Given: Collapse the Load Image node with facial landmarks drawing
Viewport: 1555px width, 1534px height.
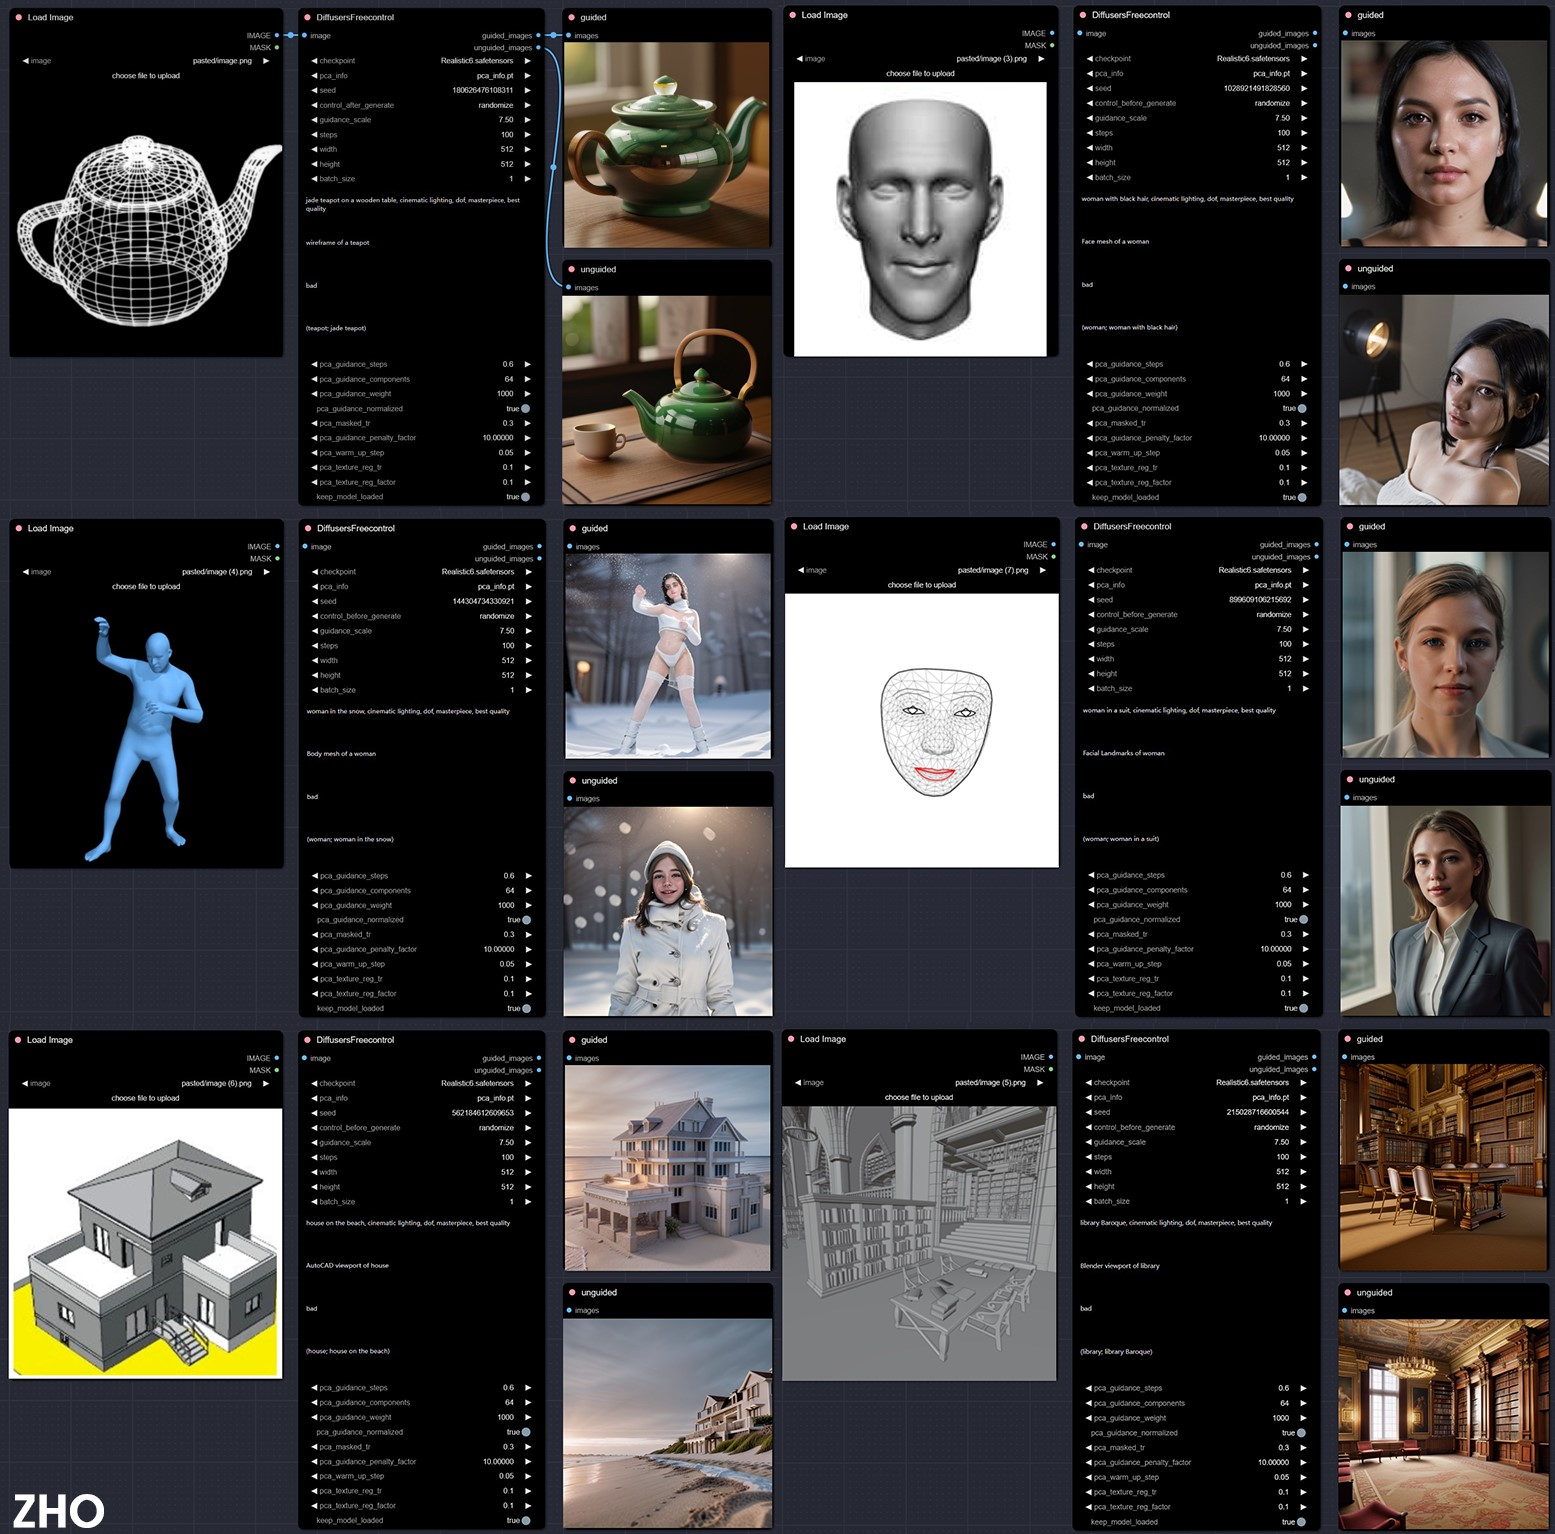Looking at the screenshot, I should [x=794, y=526].
